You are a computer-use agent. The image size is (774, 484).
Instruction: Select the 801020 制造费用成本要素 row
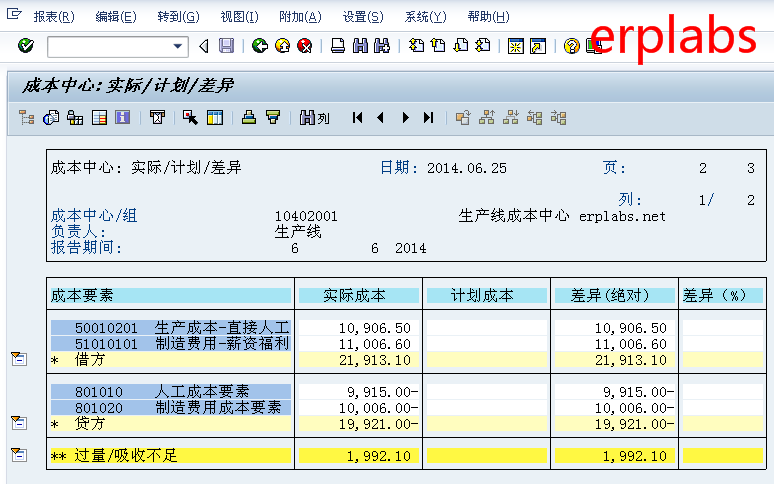(171, 408)
